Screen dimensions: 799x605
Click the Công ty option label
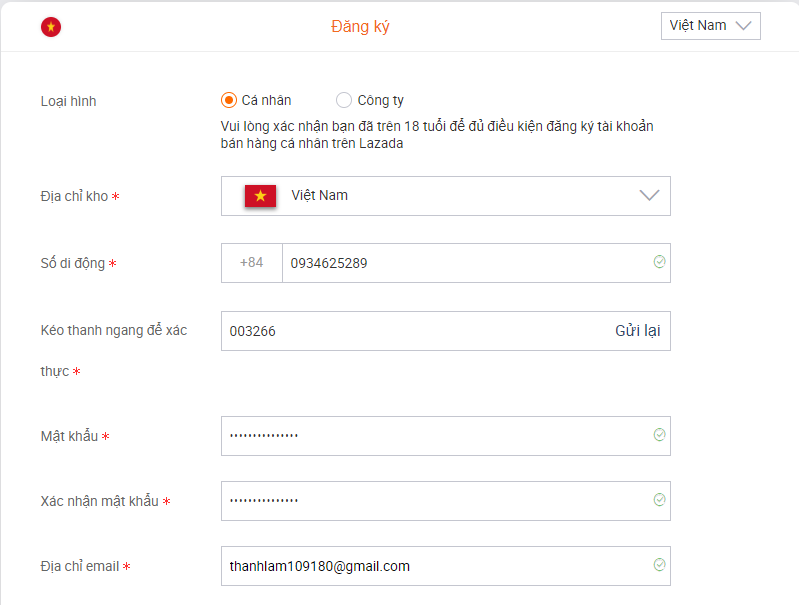[x=381, y=100]
